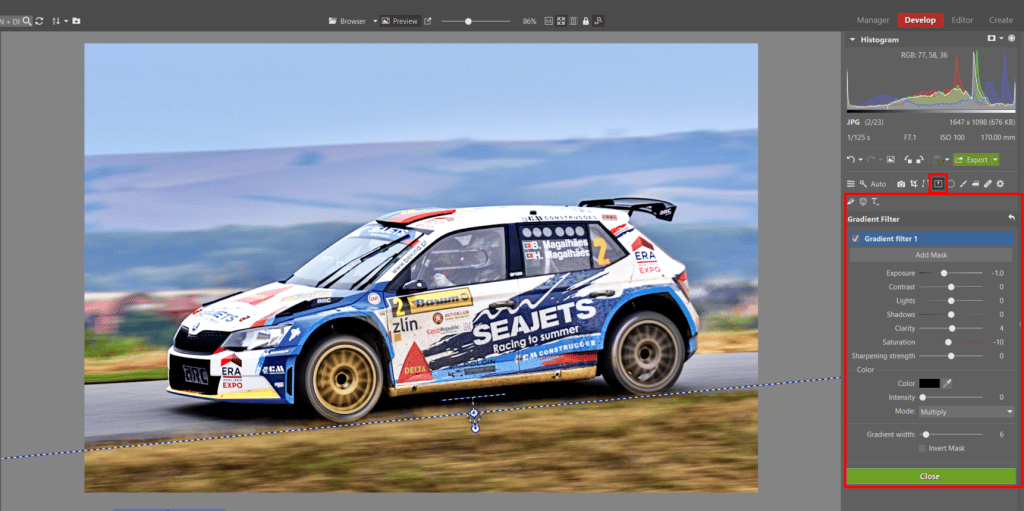Collapse the Histogram panel triangle
The width and height of the screenshot is (1024, 511).
click(x=852, y=40)
